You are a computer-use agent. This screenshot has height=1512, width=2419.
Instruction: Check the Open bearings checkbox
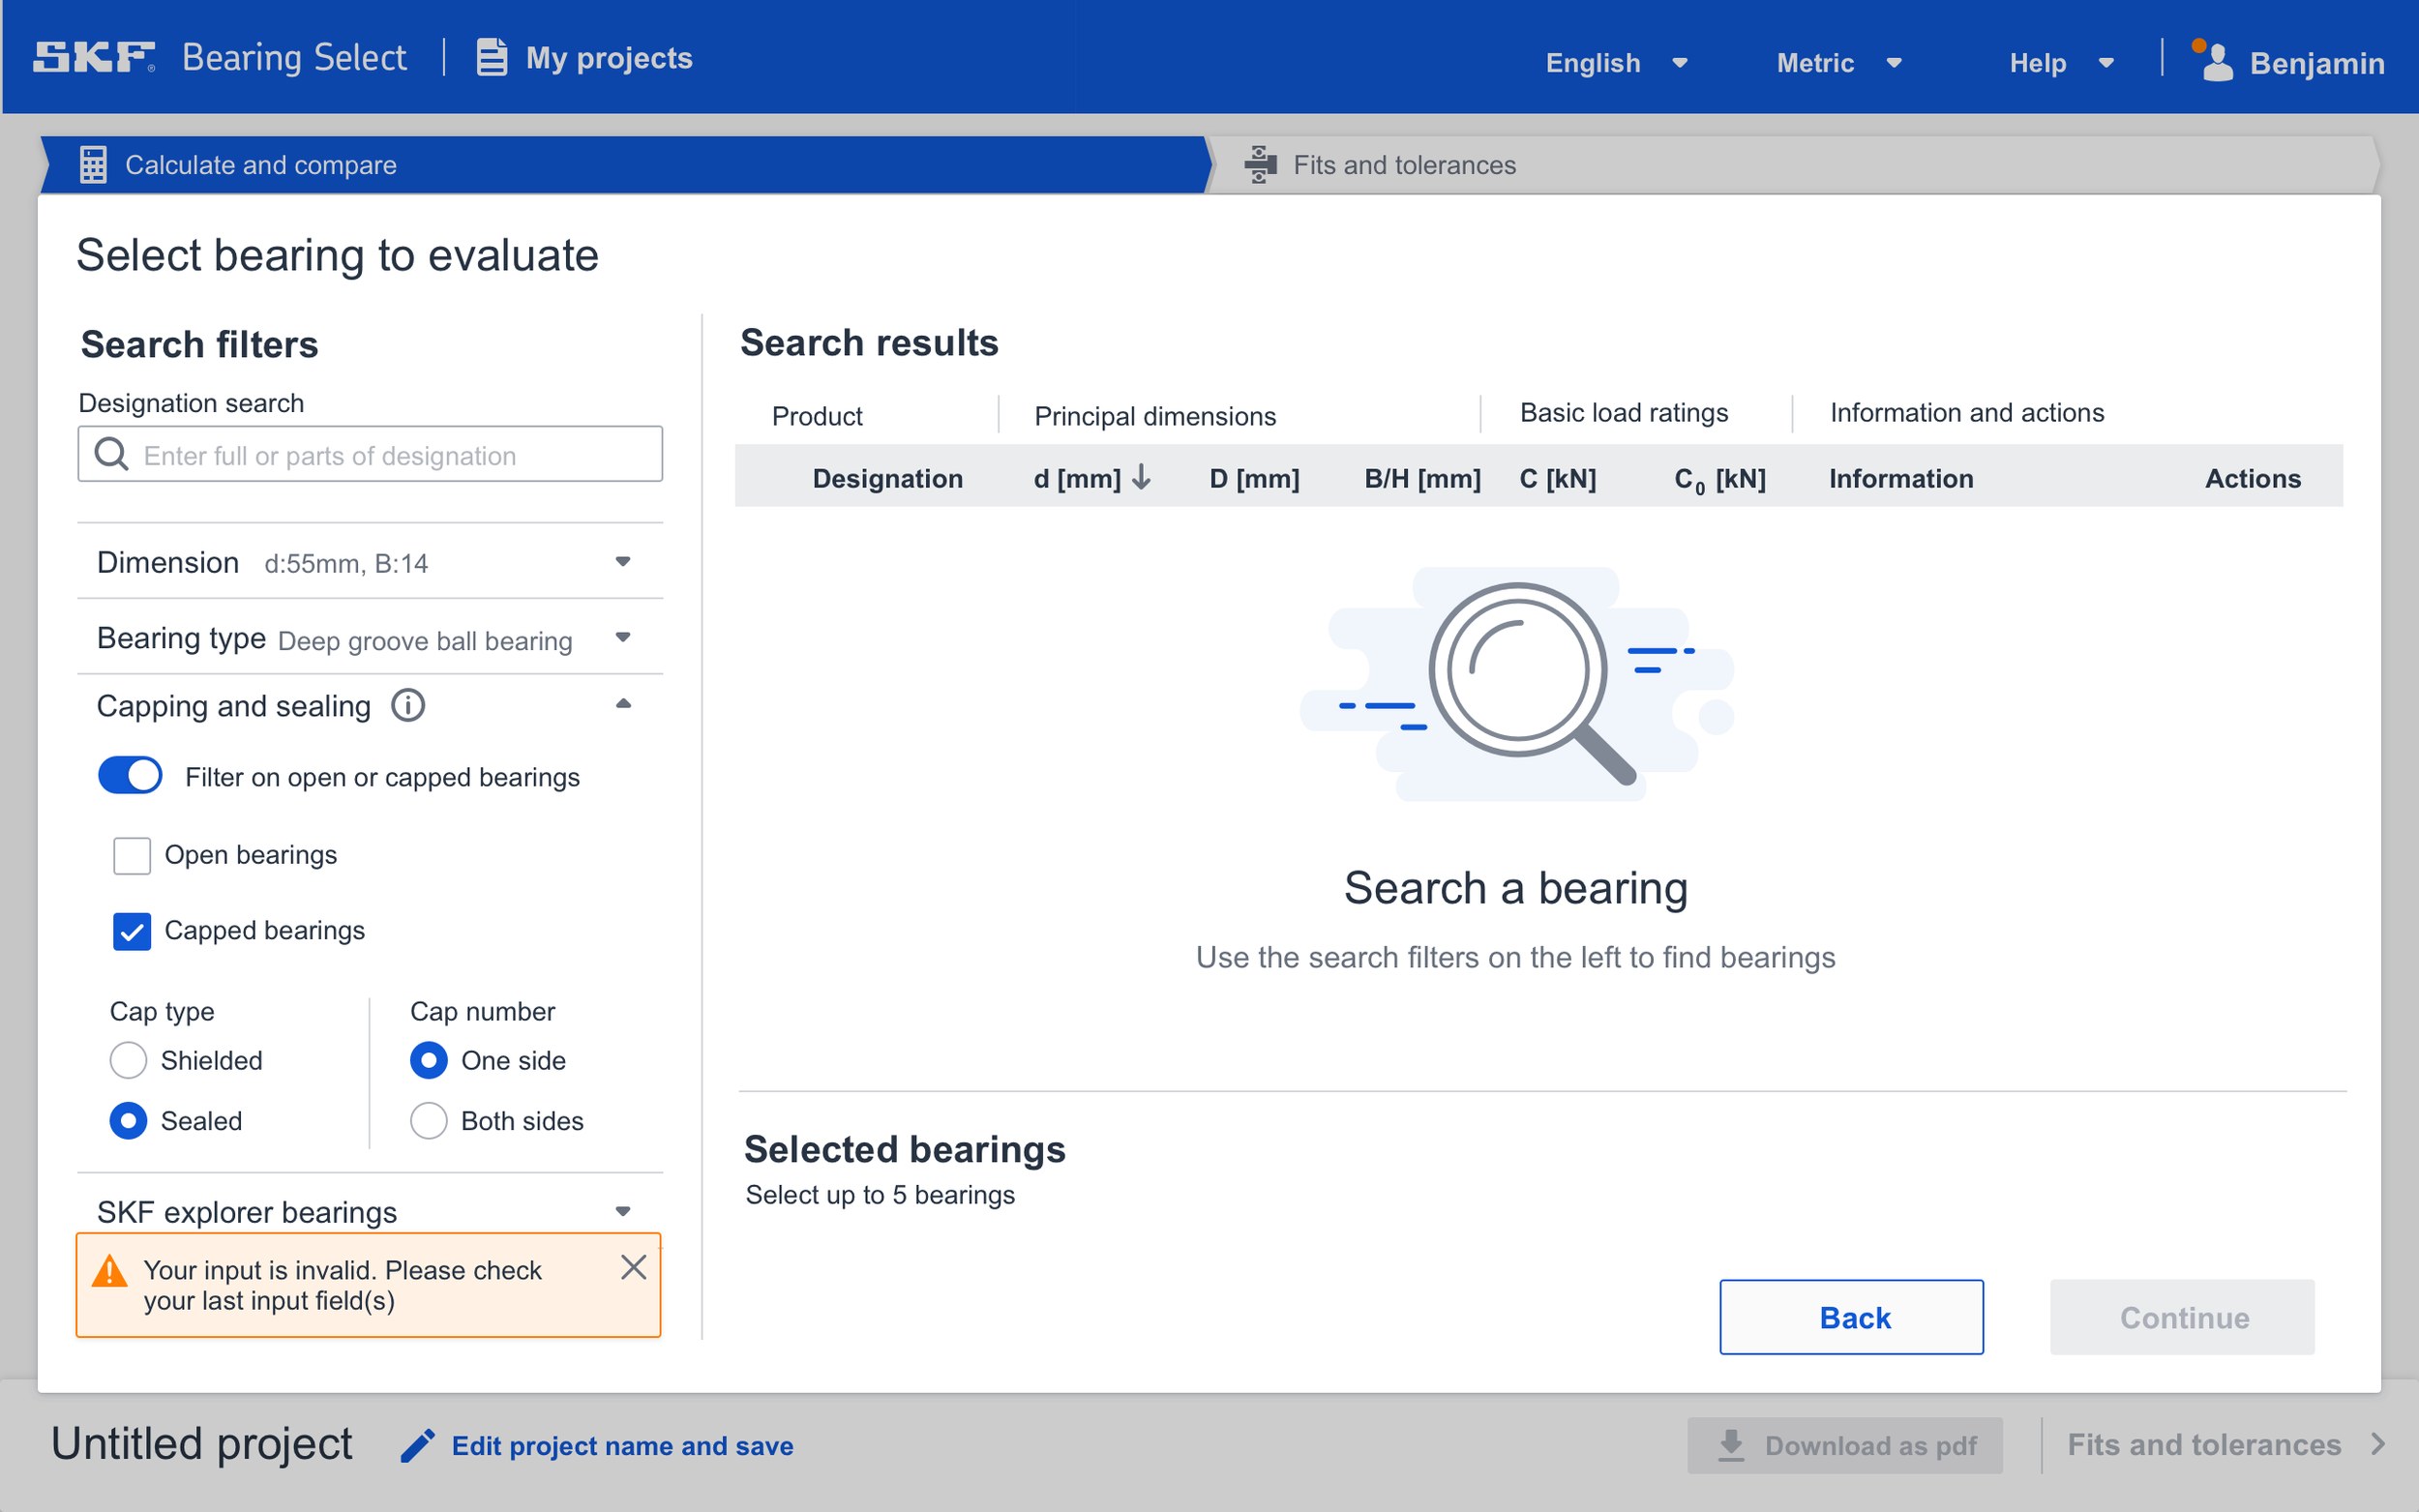pos(132,856)
